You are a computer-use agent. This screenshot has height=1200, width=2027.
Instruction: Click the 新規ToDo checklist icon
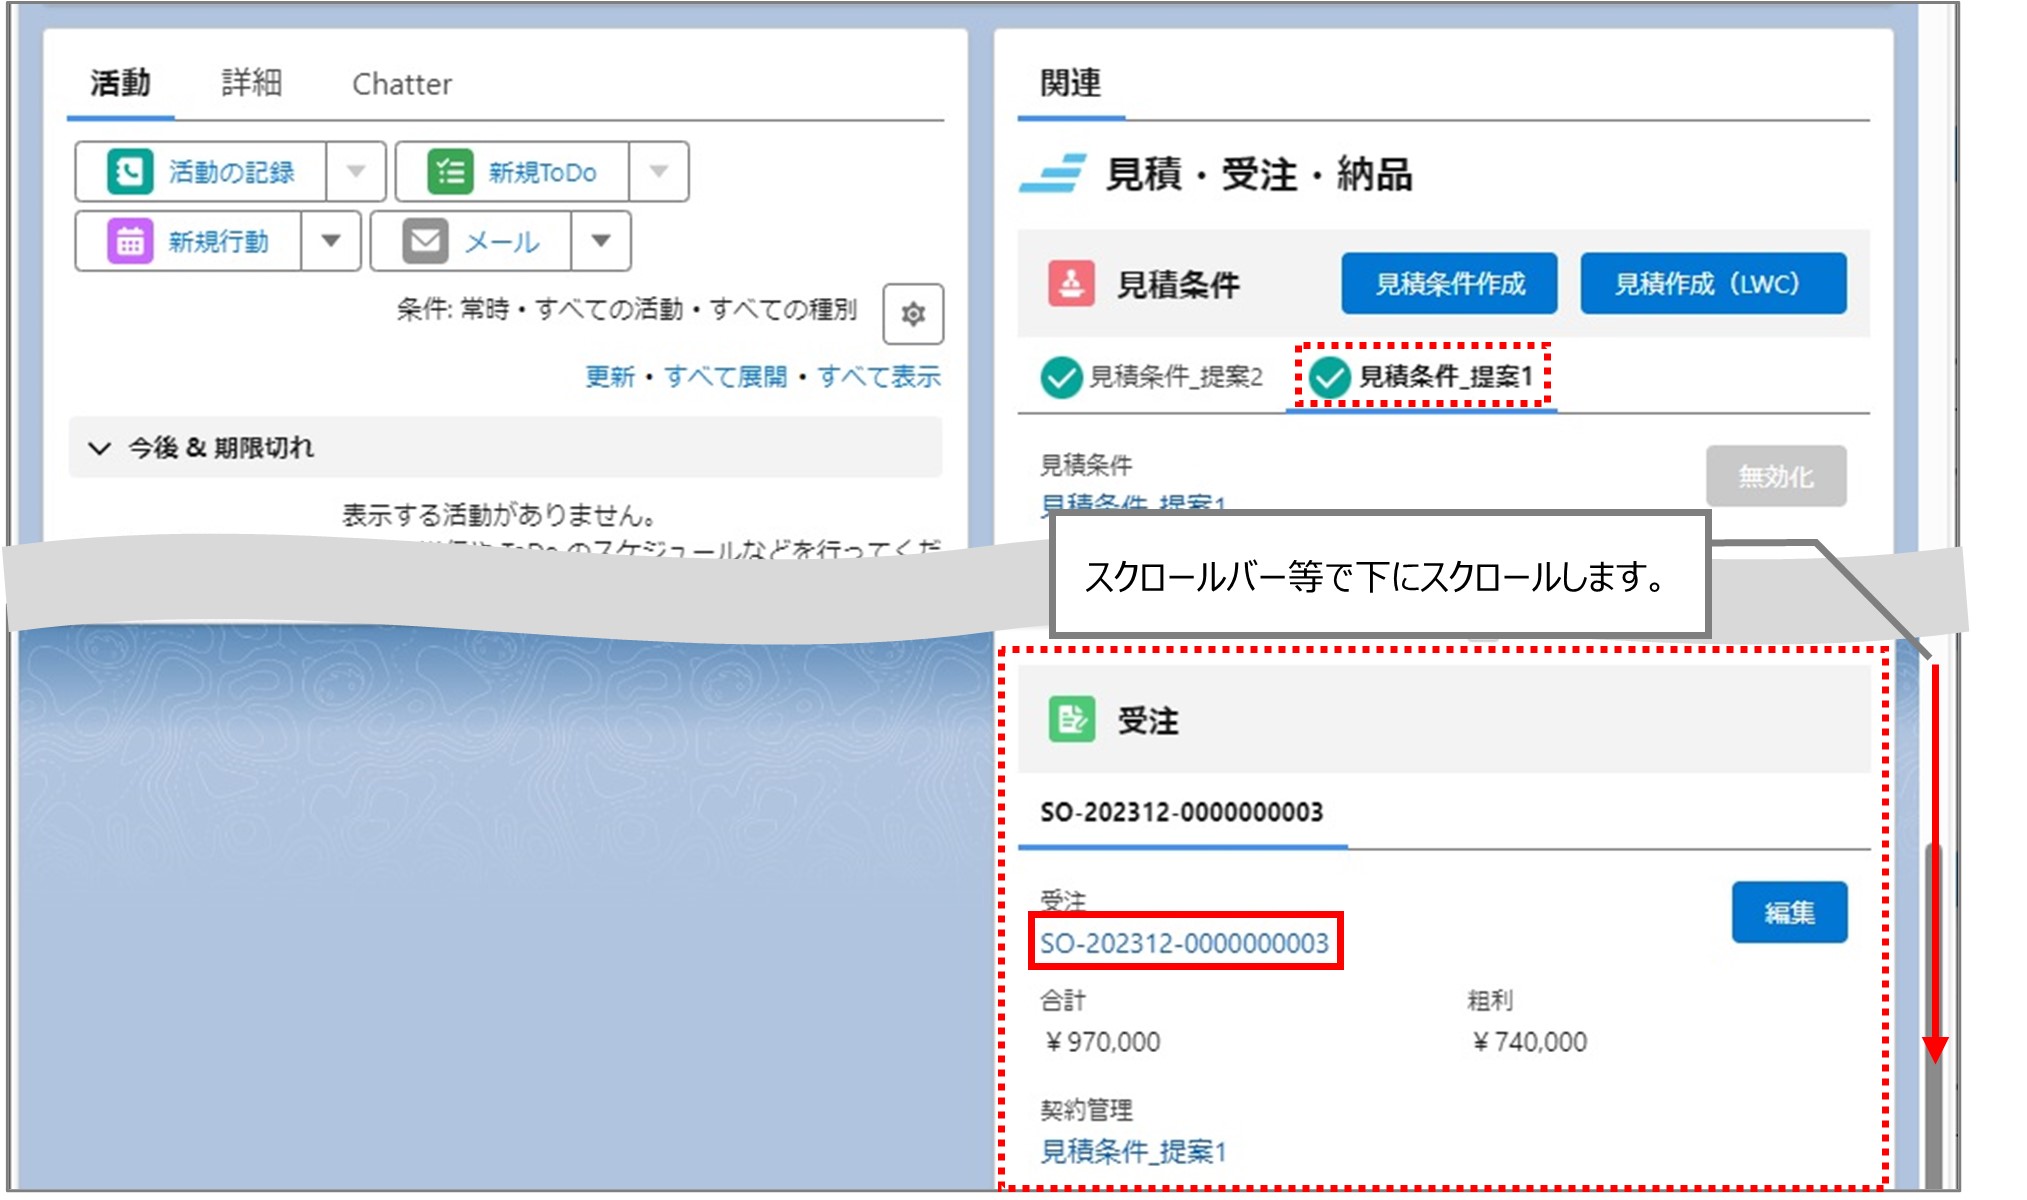pos(450,172)
